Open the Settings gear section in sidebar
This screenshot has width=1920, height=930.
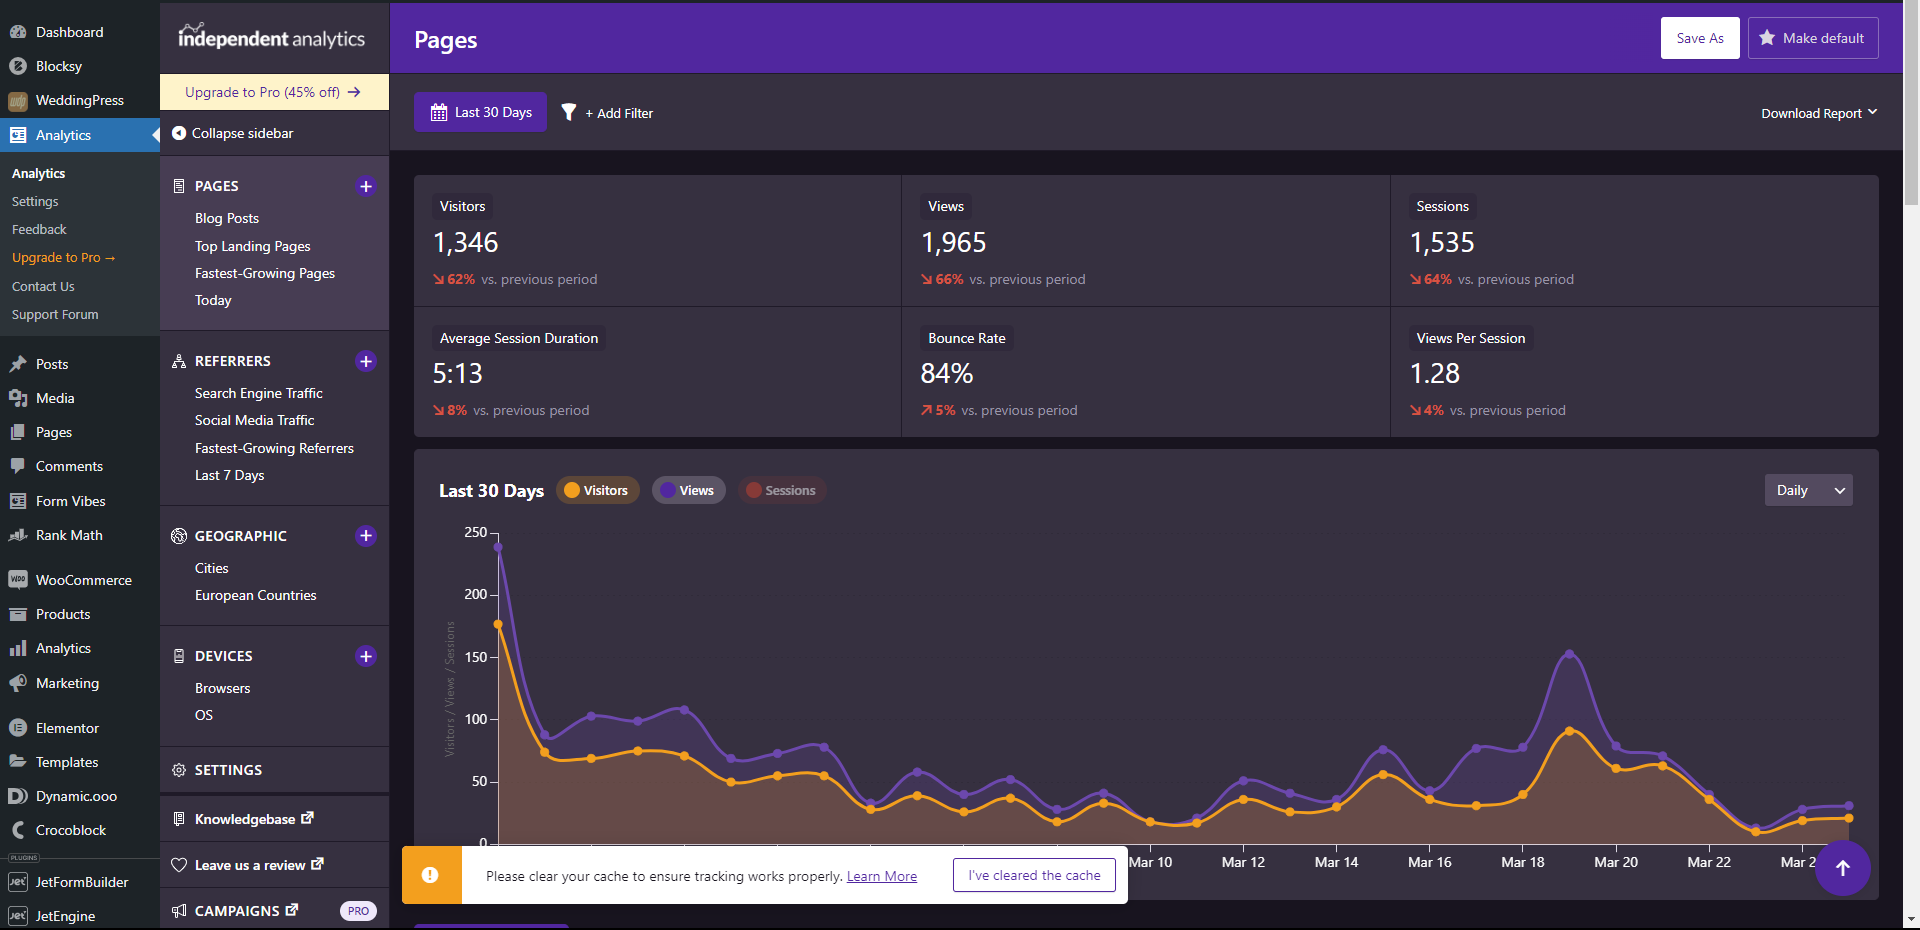pos(228,770)
